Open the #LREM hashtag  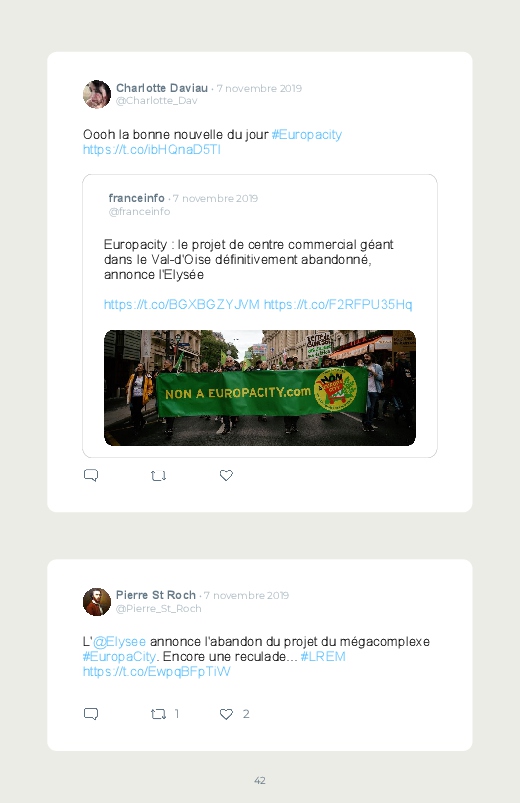click(323, 657)
